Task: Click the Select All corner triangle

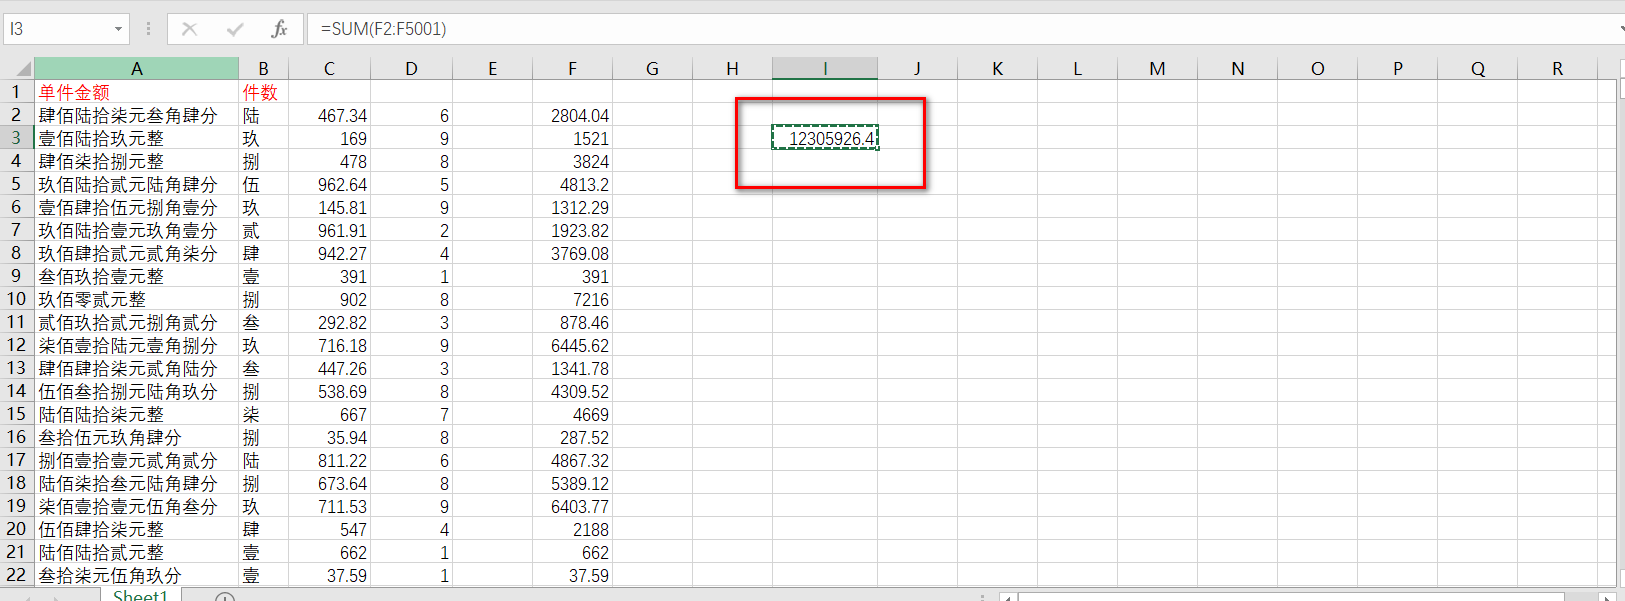Action: click(x=22, y=69)
